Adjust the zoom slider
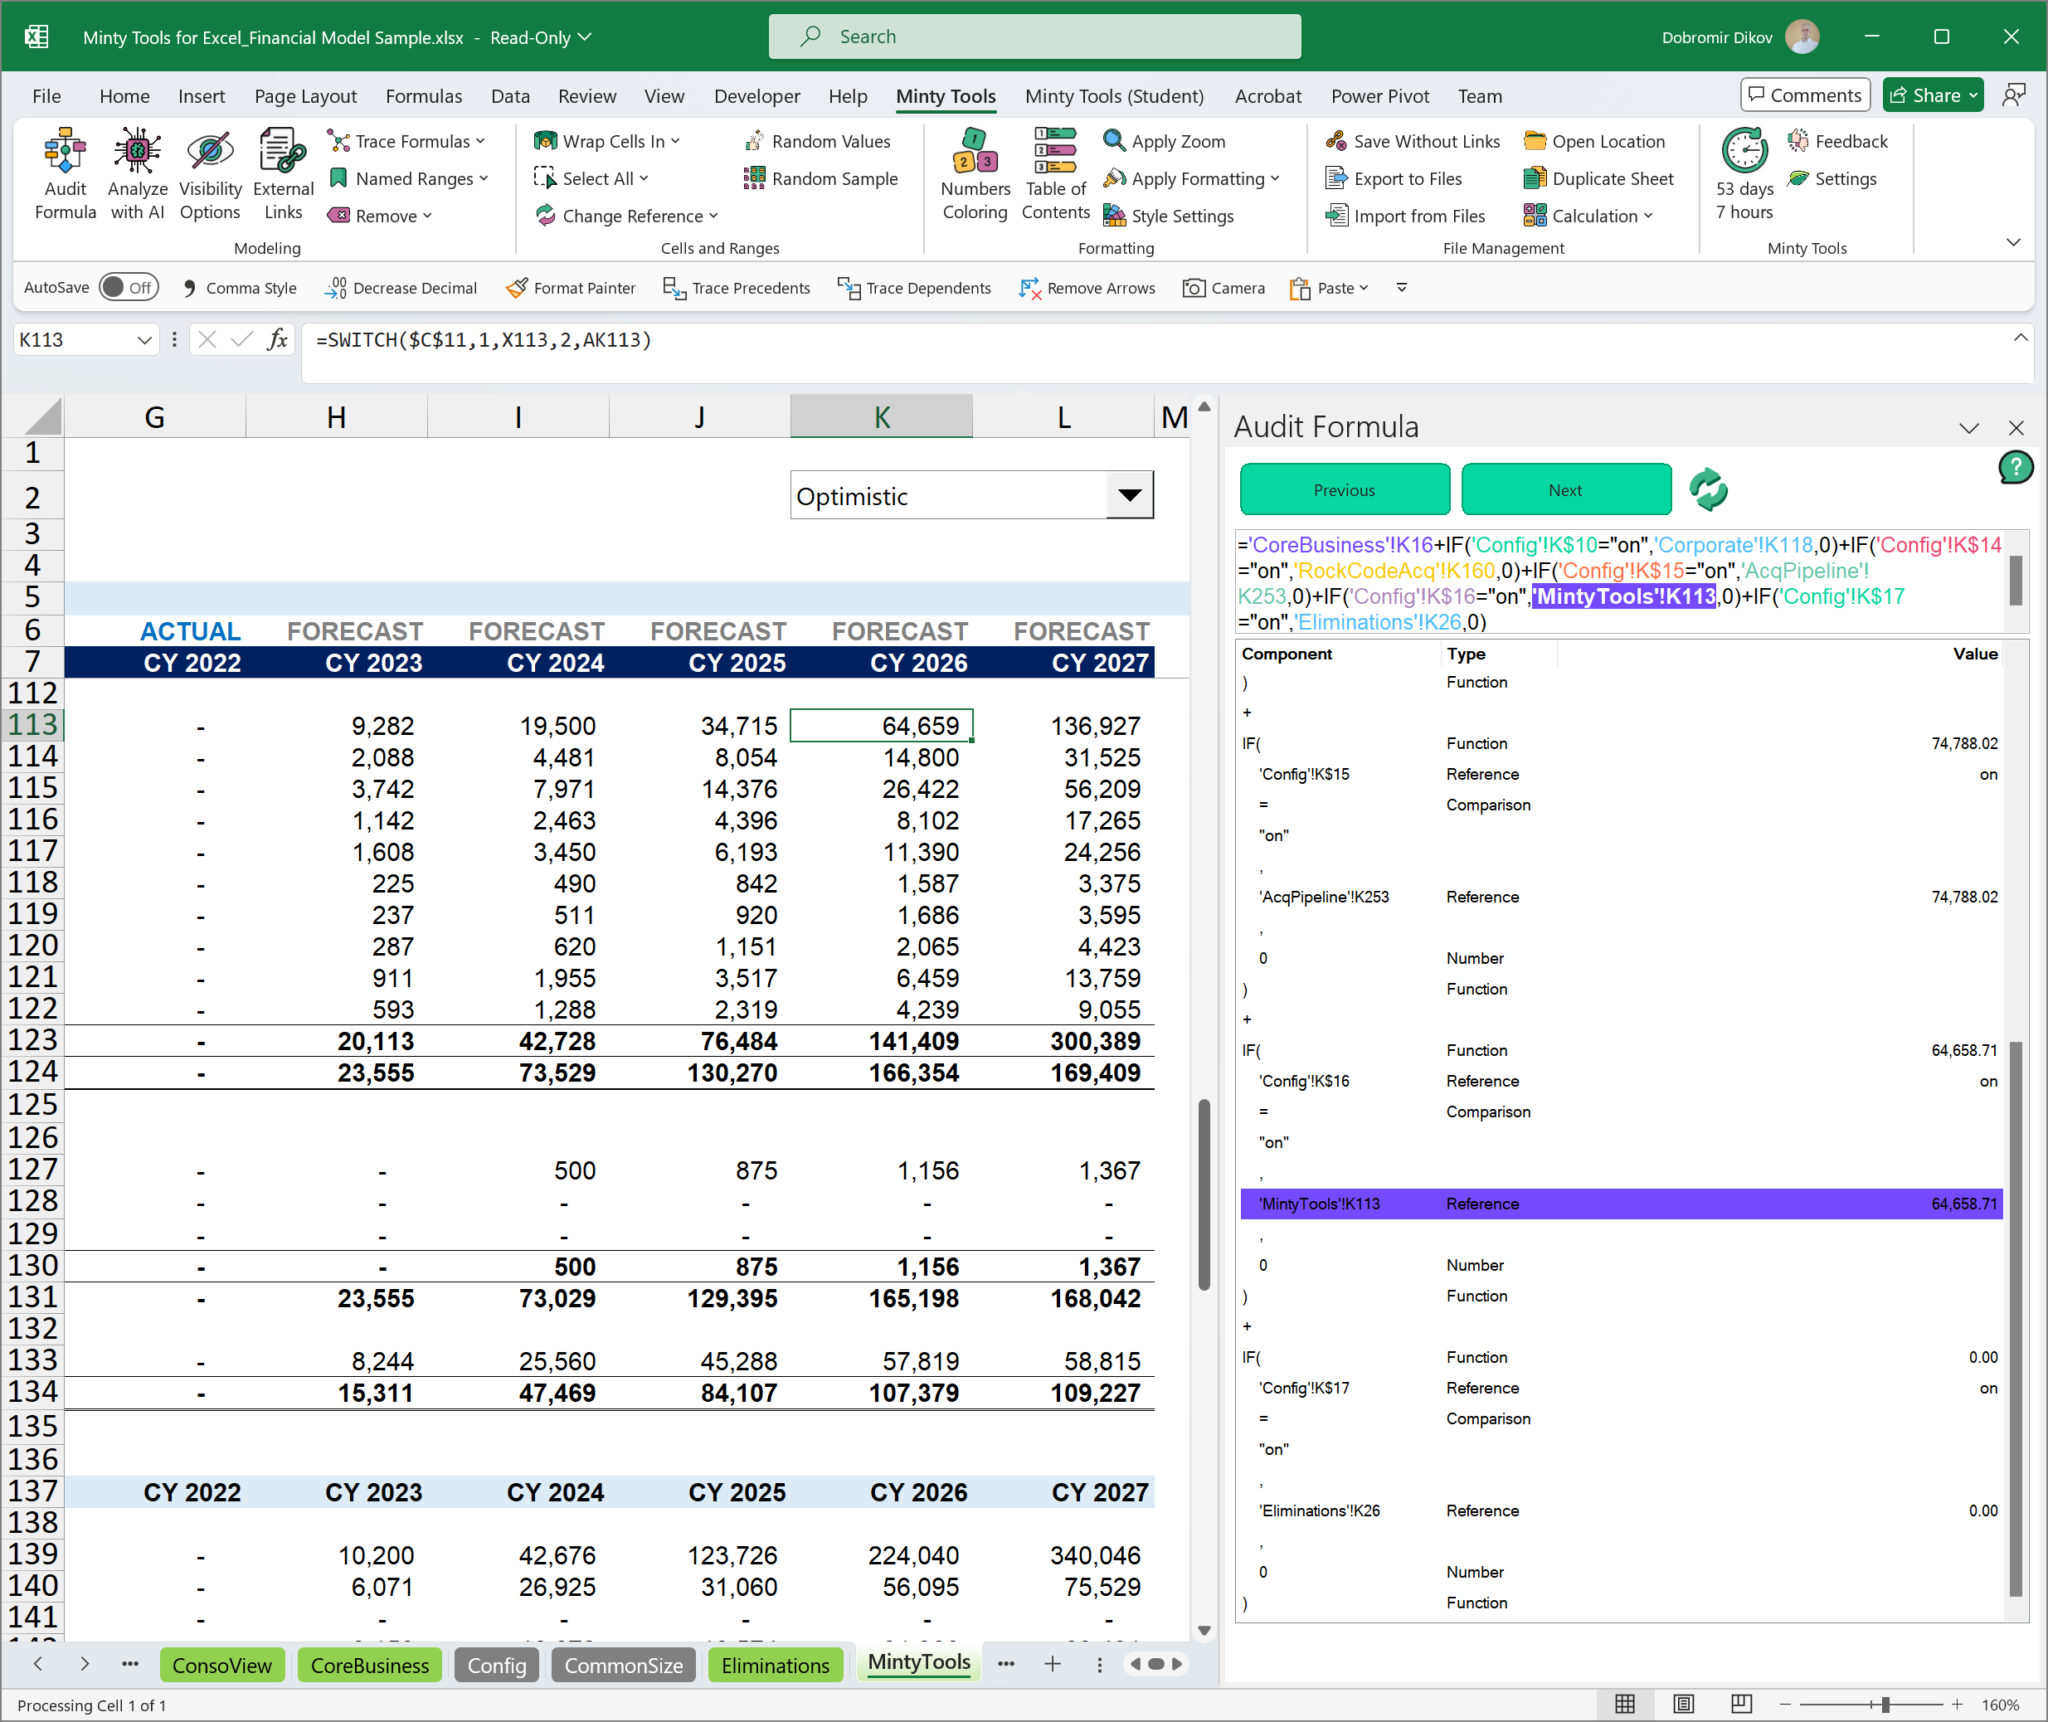Screen dimensions: 2048x1722 tap(1884, 1704)
